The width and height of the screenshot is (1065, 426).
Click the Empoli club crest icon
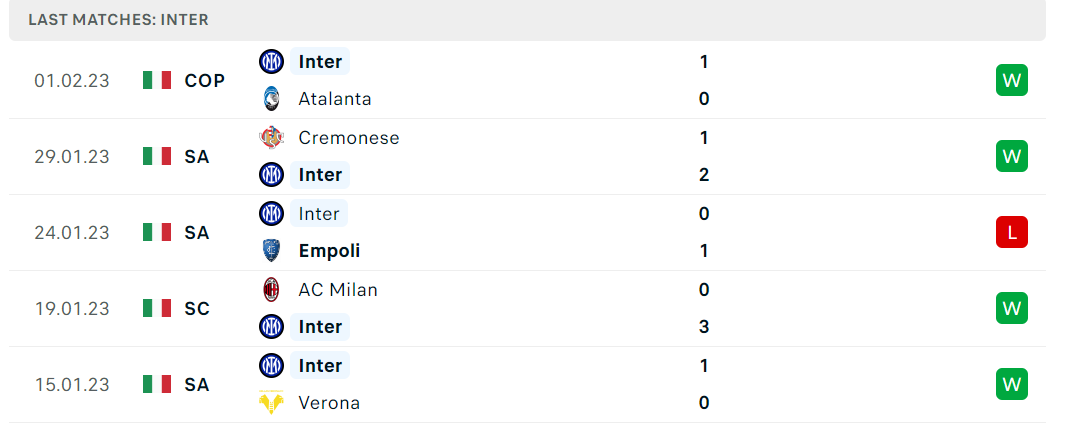271,251
